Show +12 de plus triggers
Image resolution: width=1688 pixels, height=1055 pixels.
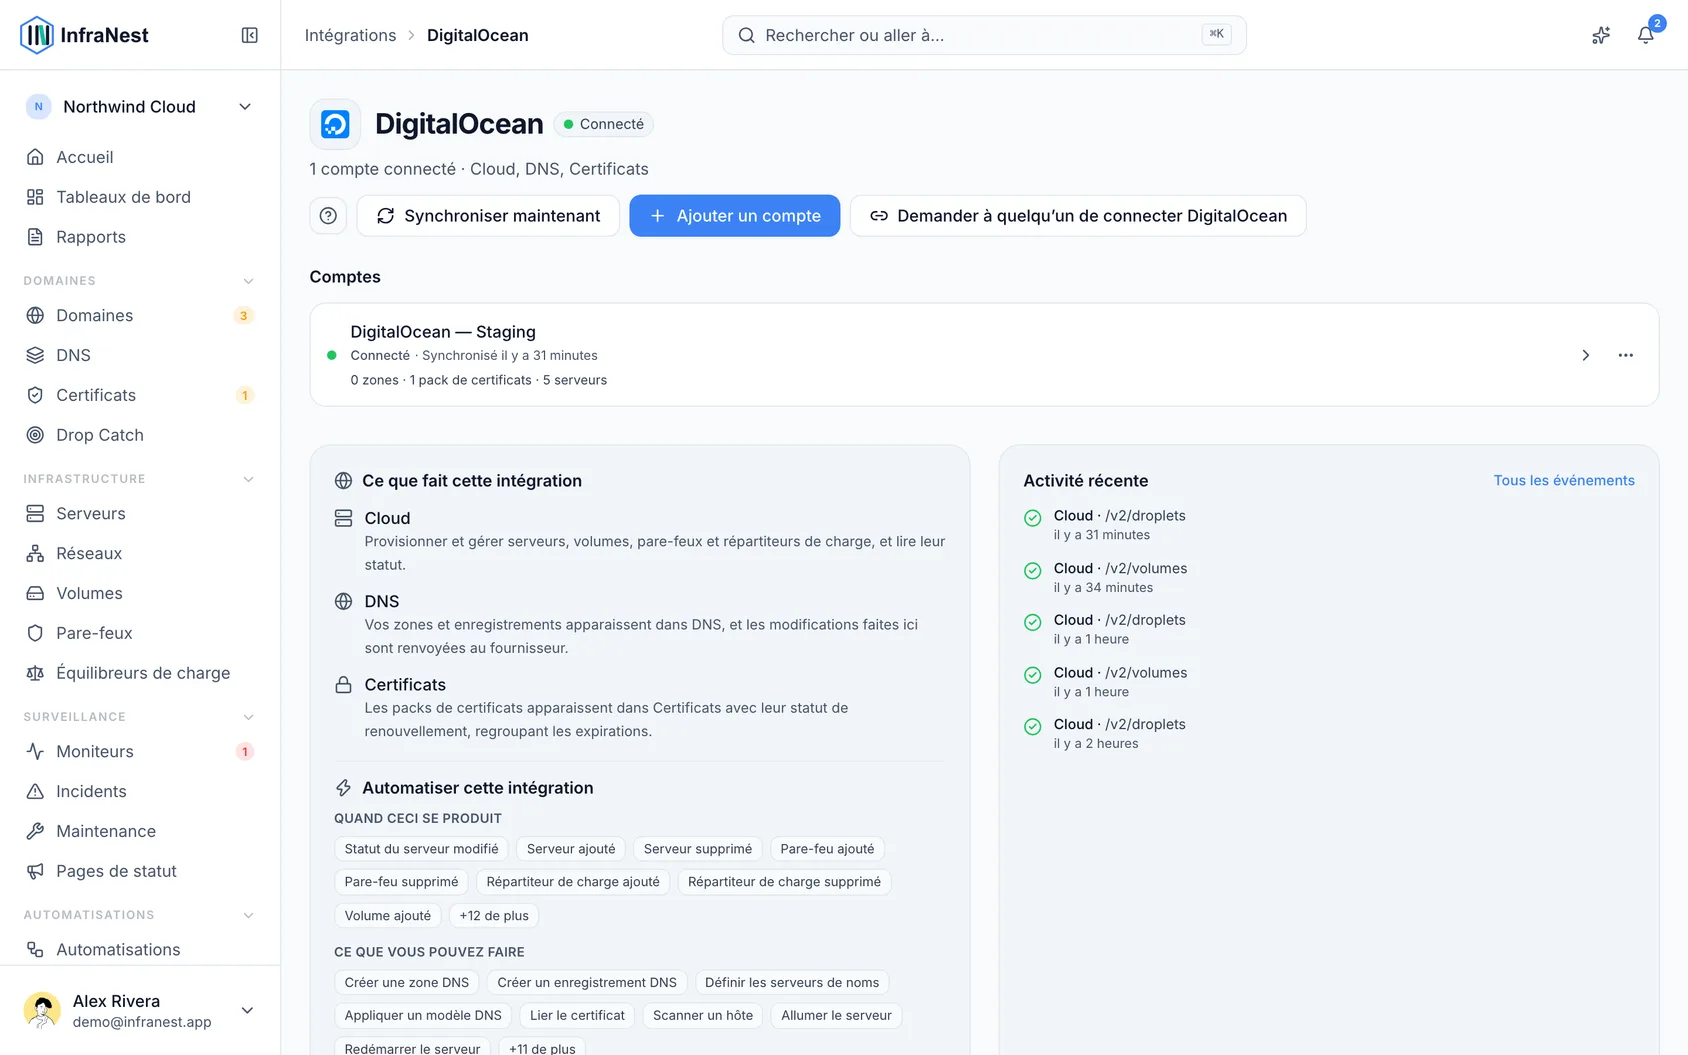(494, 916)
